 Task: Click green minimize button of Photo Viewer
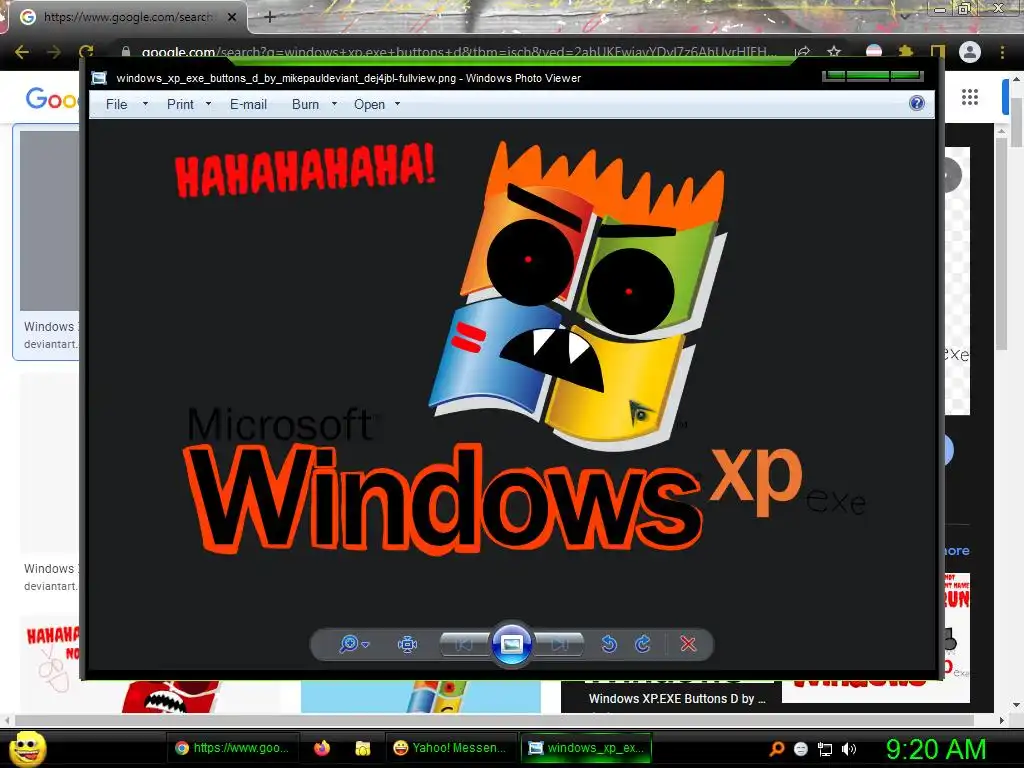coord(835,76)
